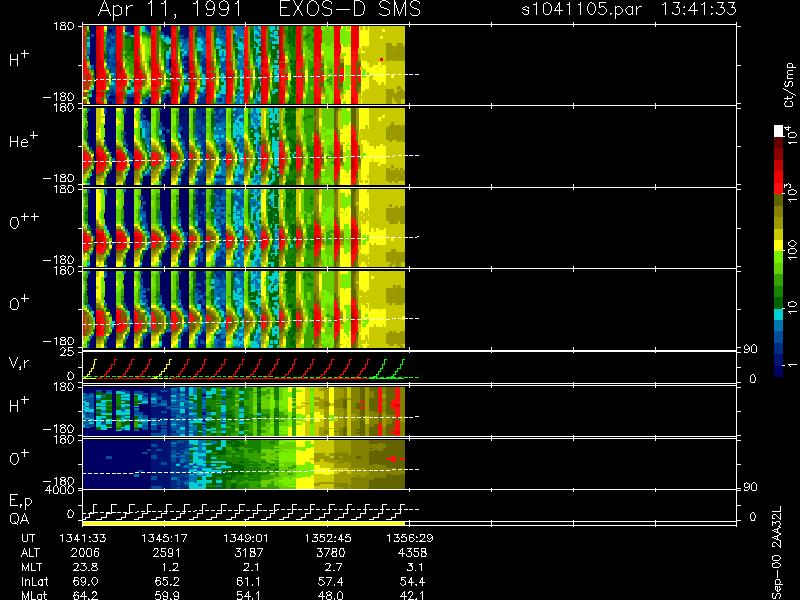Click the file name "s1041105.par"
800x600 pixels.
(582, 9)
